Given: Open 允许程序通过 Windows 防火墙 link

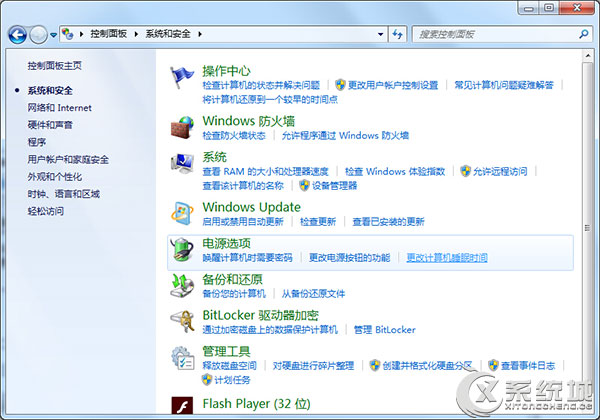Looking at the screenshot, I should point(345,135).
